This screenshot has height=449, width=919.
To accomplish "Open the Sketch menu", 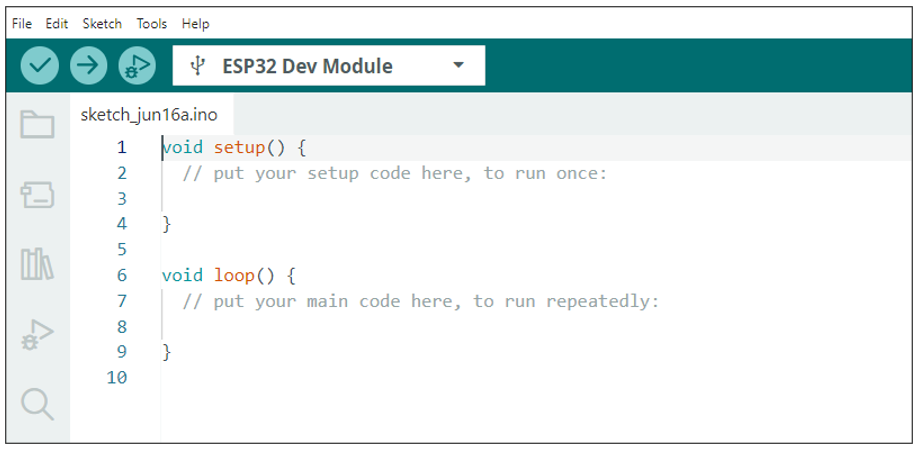I will tap(102, 24).
